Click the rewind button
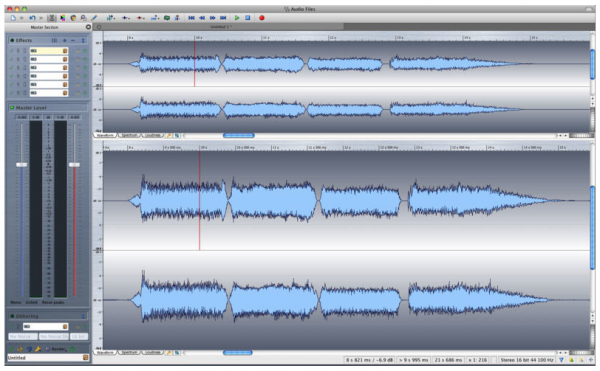The width and height of the screenshot is (600, 371). (202, 18)
